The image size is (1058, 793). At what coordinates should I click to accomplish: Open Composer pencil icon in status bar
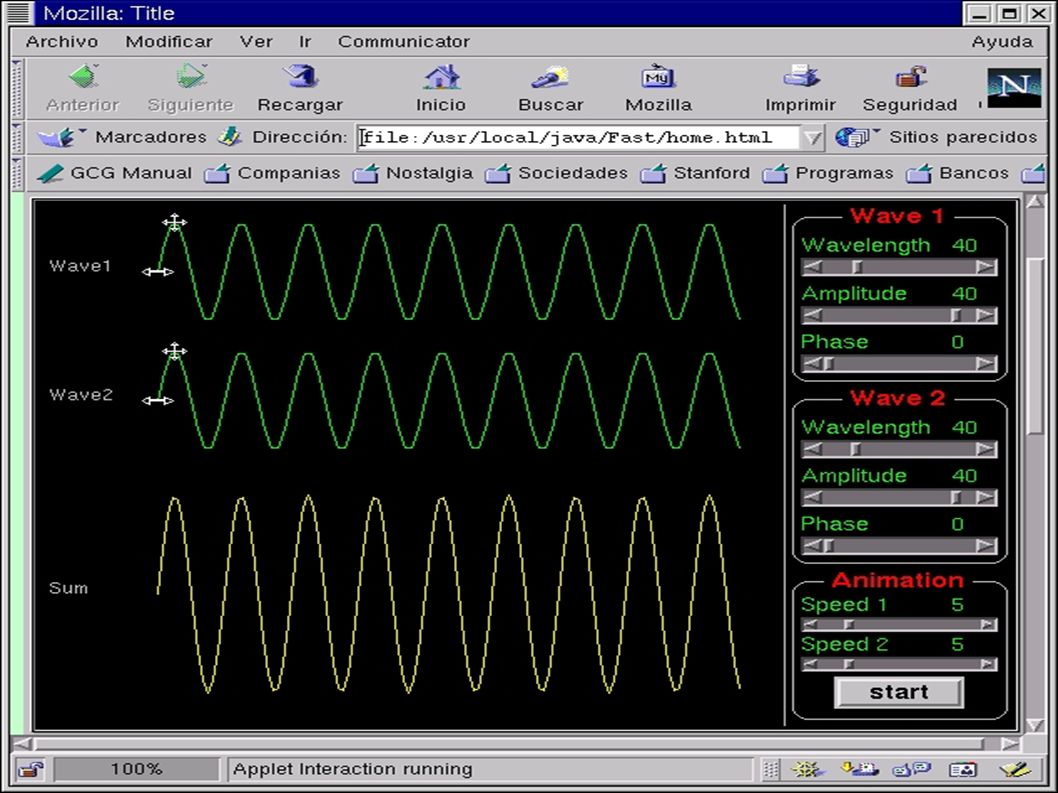point(1015,769)
